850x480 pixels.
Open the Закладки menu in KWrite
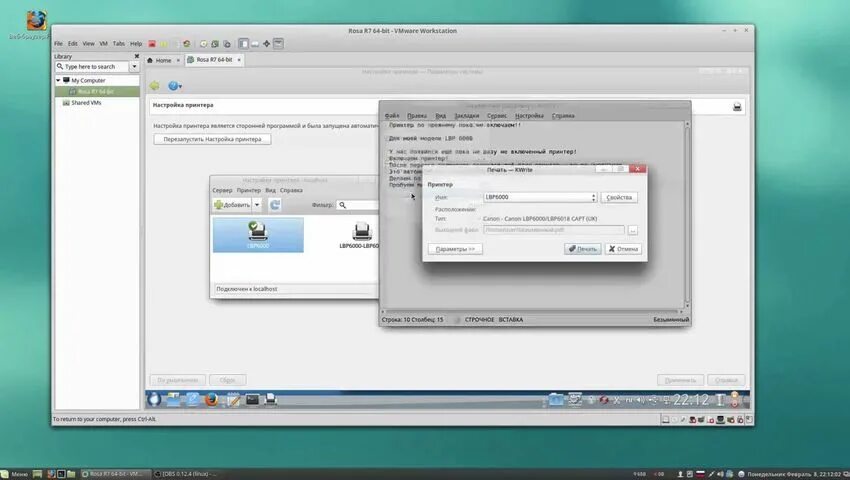point(467,116)
